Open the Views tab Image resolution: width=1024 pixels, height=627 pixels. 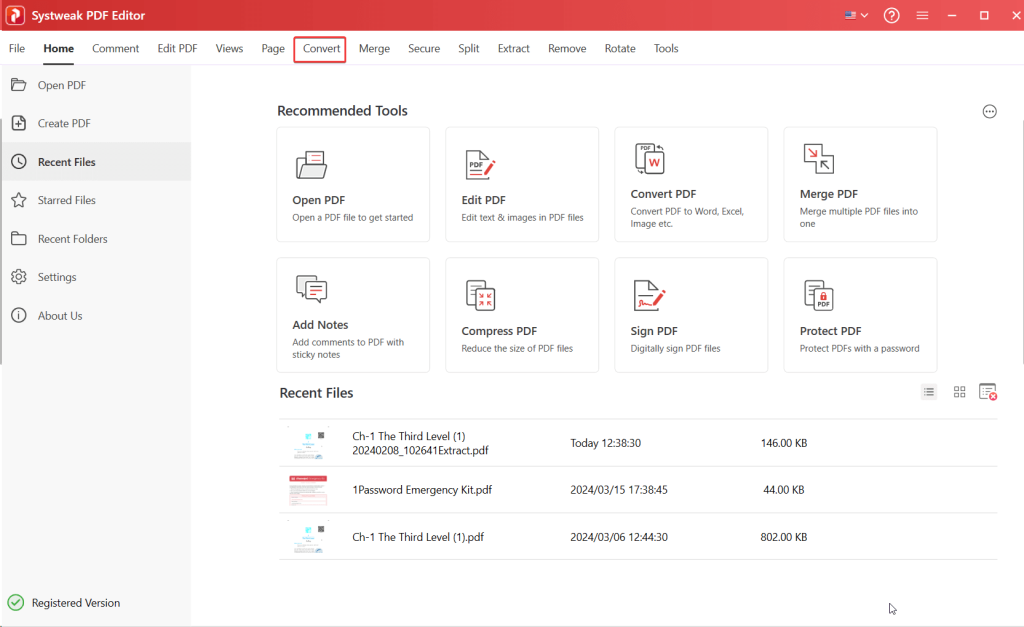coord(229,48)
